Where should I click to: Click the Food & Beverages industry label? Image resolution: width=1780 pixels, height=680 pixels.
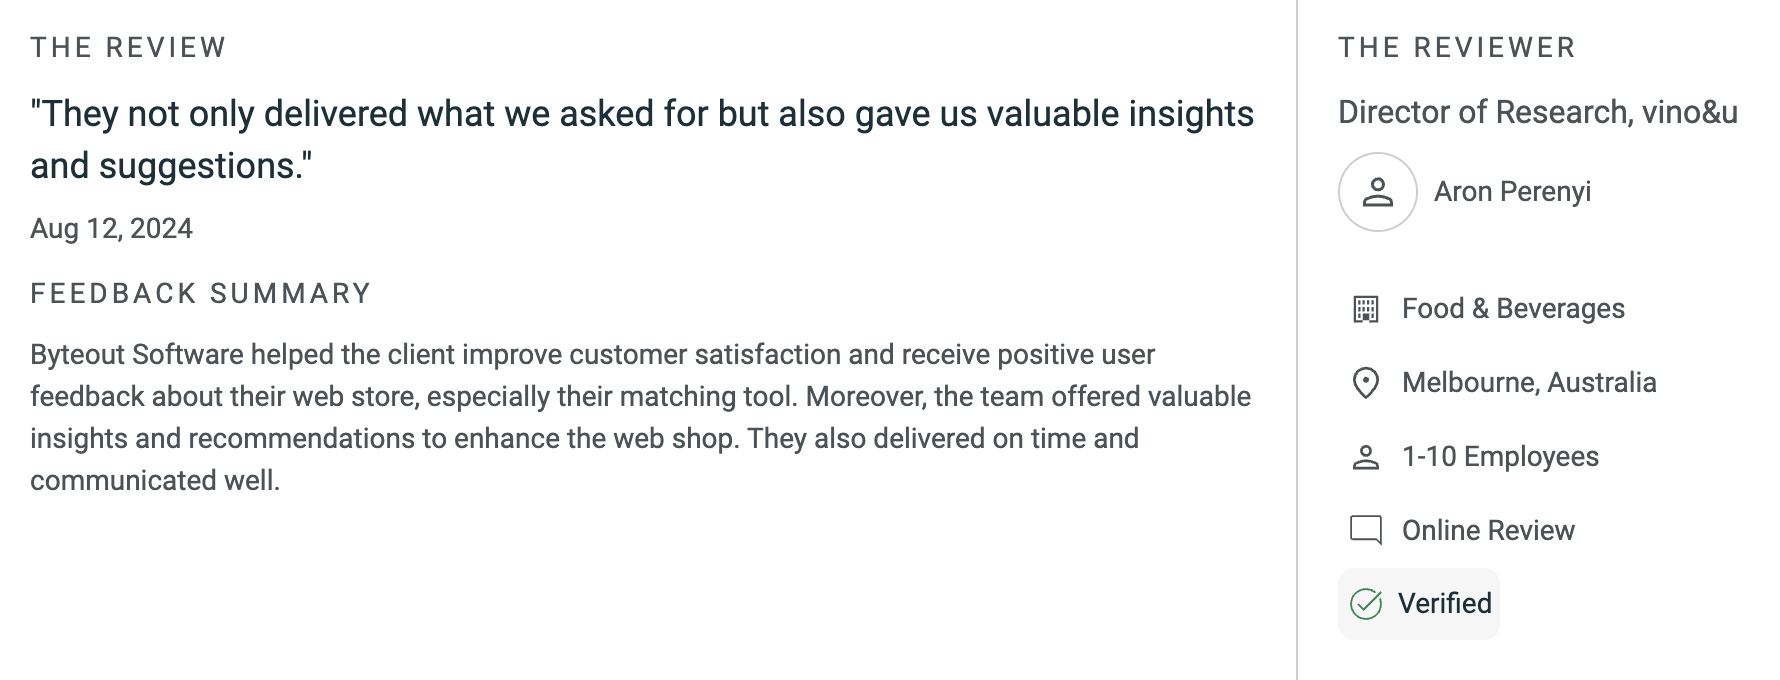pos(1513,309)
